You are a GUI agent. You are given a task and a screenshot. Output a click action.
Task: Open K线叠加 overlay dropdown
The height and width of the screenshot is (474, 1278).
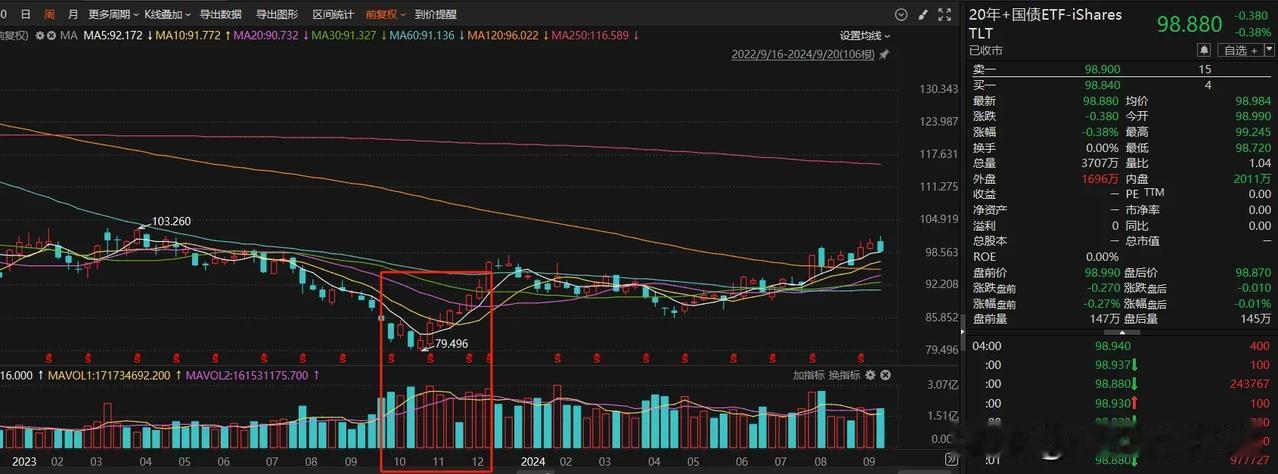(x=168, y=15)
